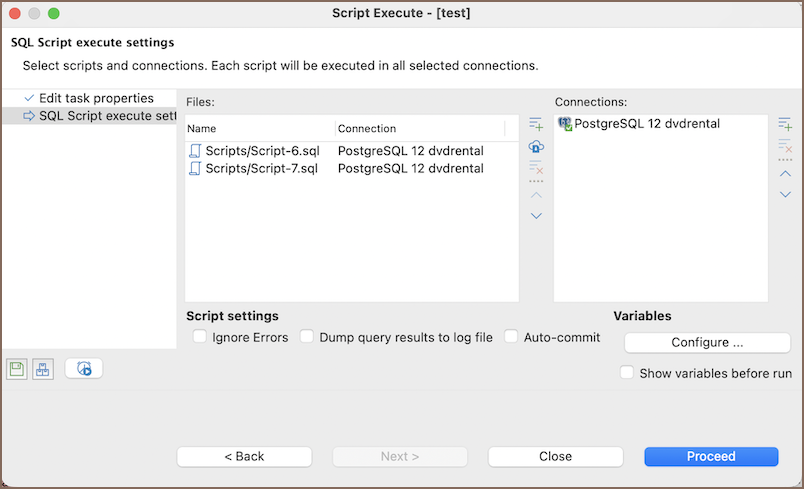The image size is (804, 489).
Task: Toggle Dump query results to log file
Action: tap(307, 337)
